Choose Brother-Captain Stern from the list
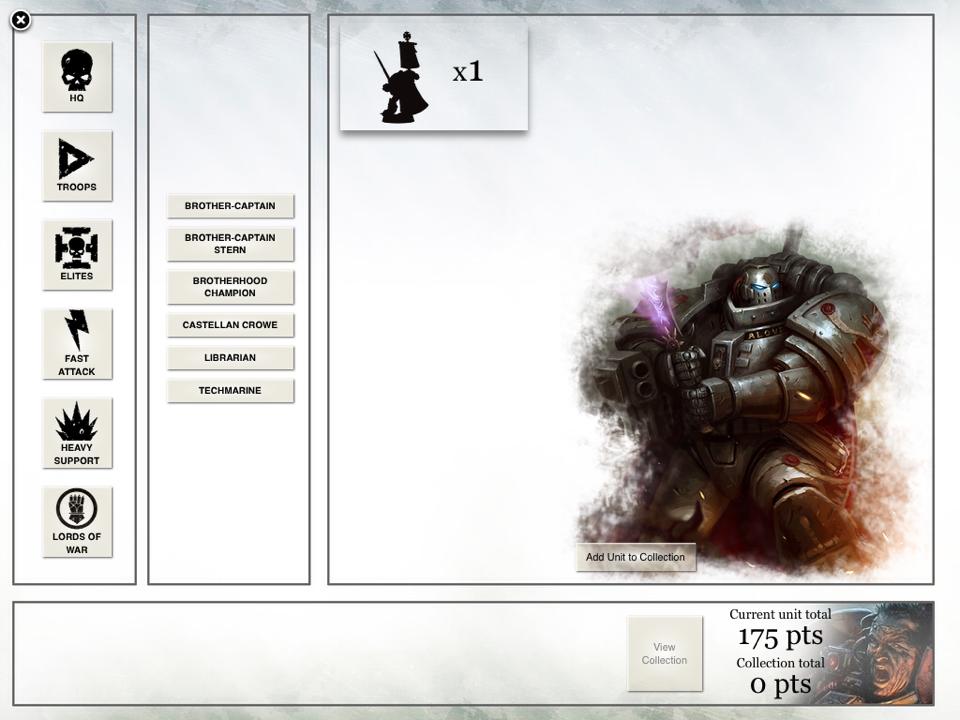The image size is (960, 720). 230,244
